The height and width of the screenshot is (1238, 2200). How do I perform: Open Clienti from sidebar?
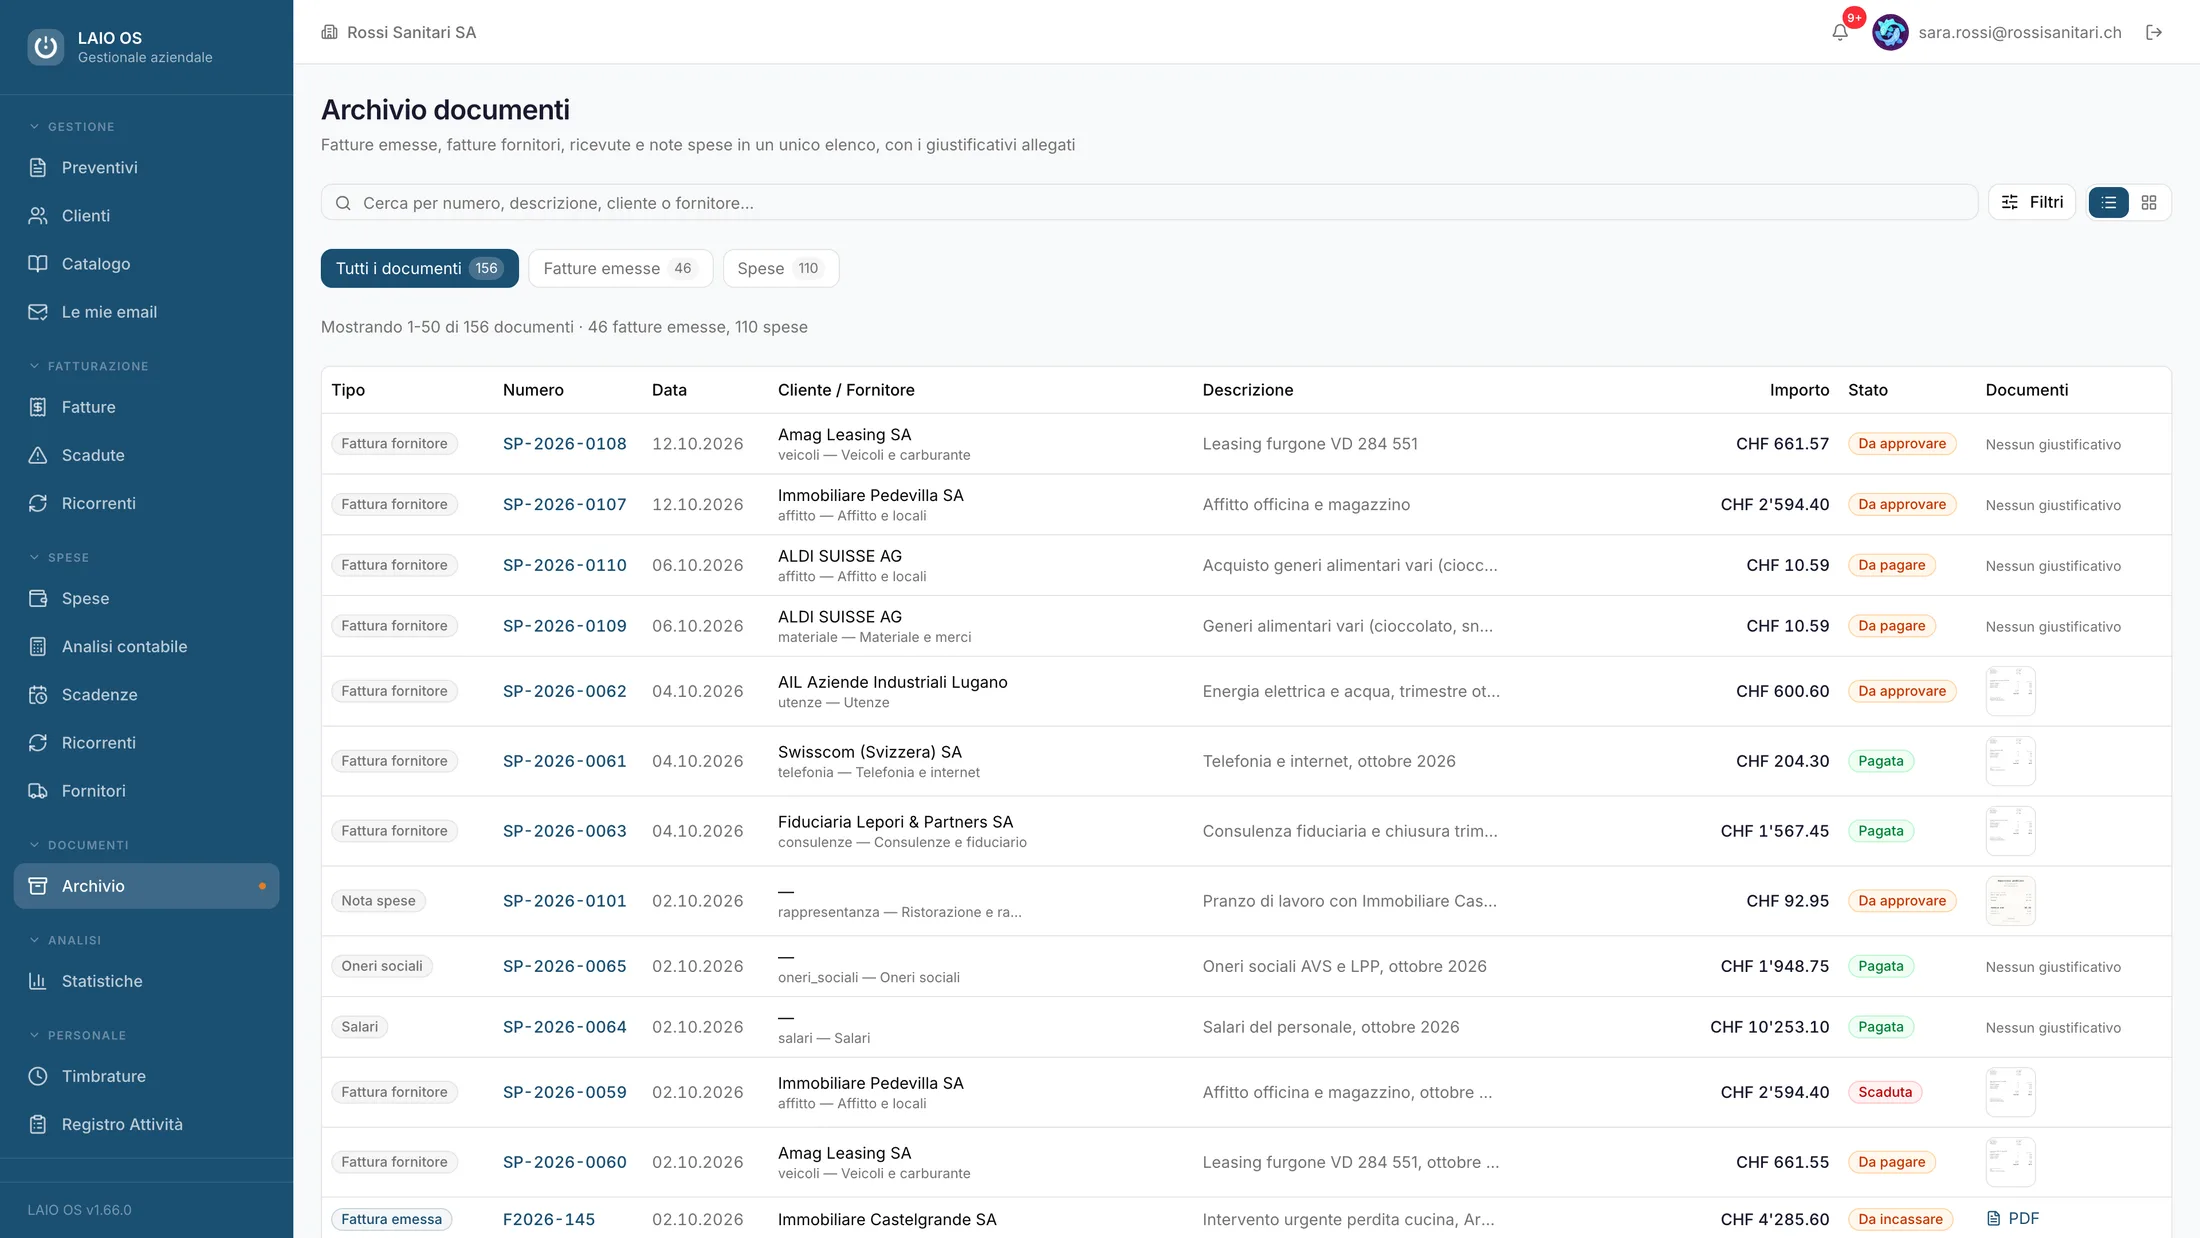(146, 215)
